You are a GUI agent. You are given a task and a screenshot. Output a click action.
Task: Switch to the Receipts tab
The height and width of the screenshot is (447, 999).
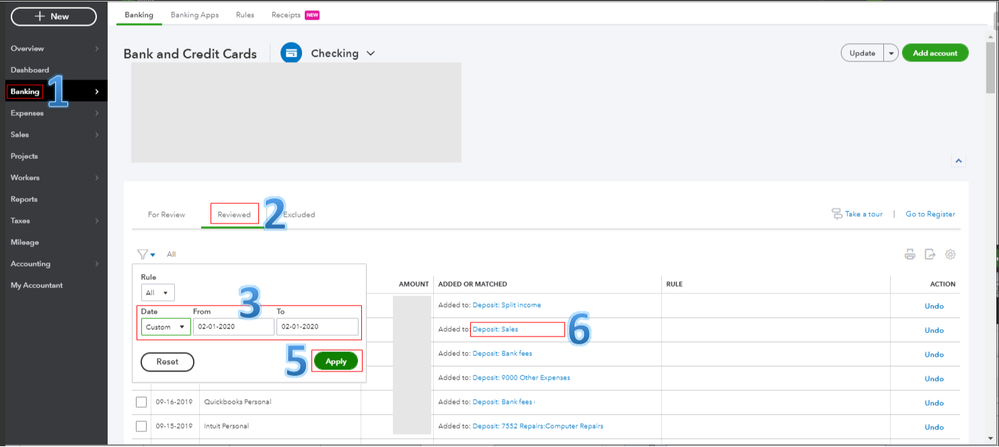coord(285,15)
